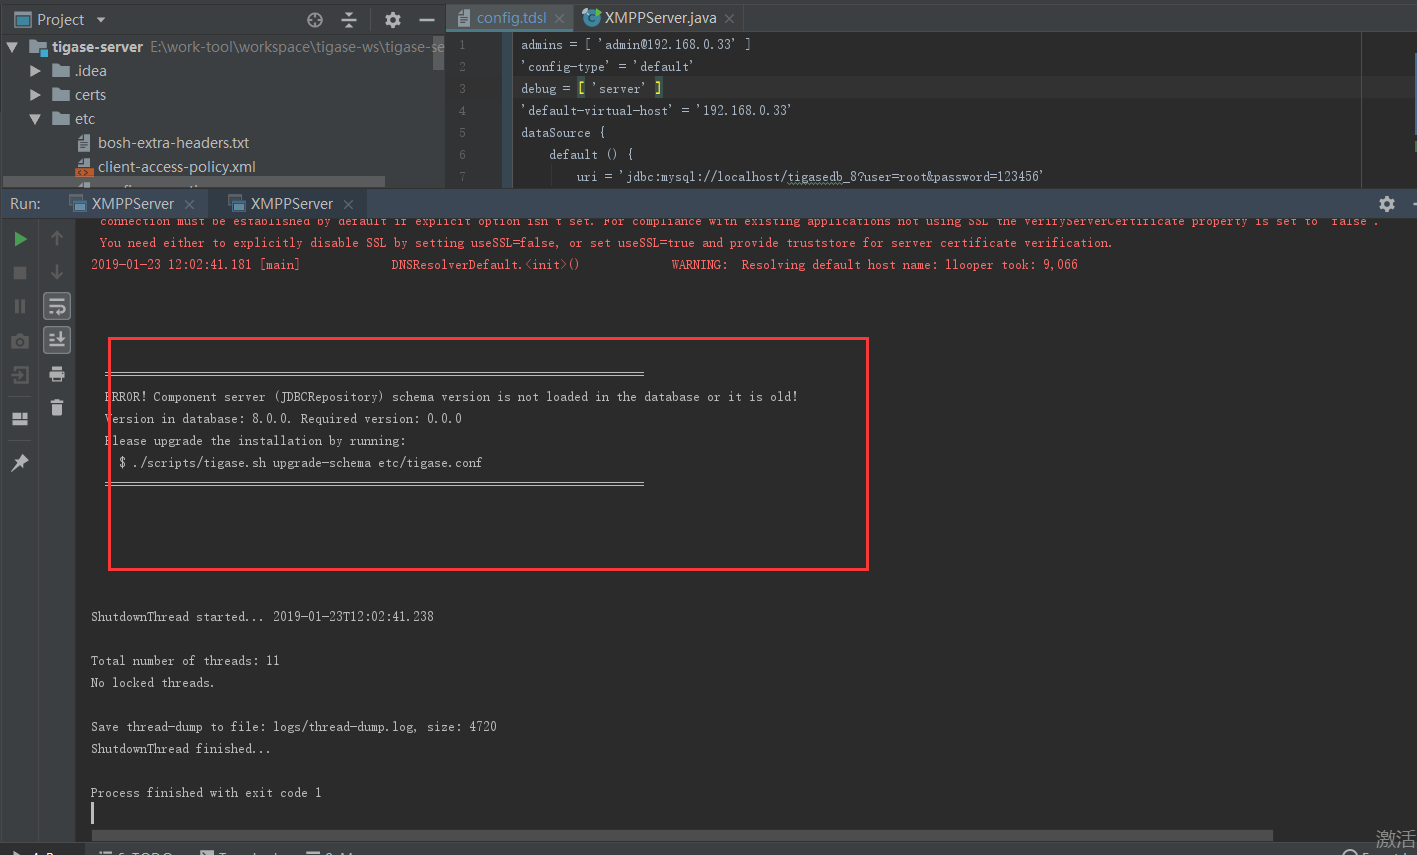Rerun XMPPServer with green play button
This screenshot has height=855, width=1417.
[20, 239]
